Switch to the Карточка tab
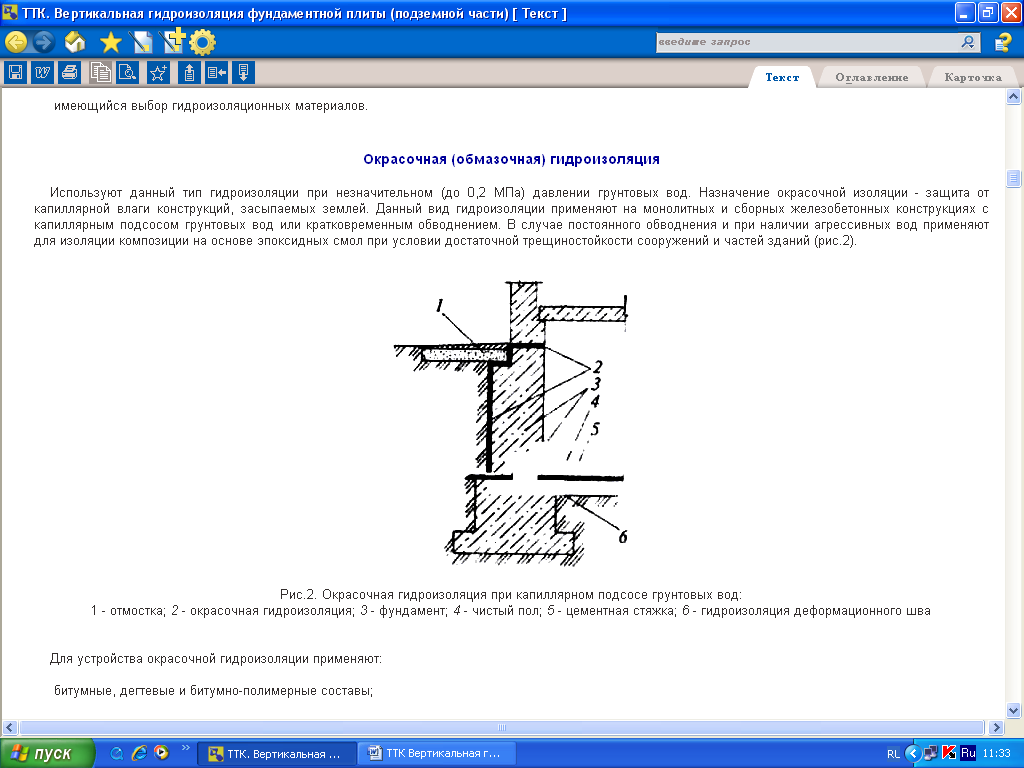 pos(972,77)
